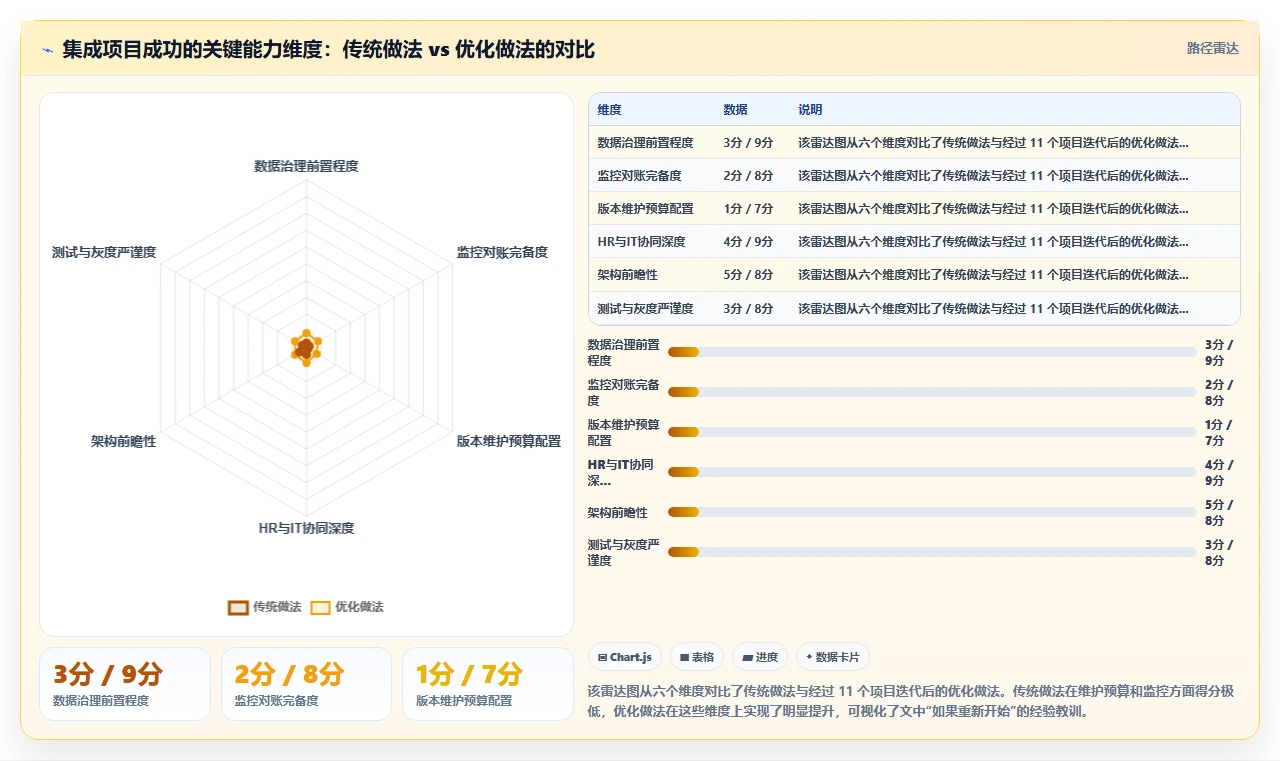The height and width of the screenshot is (761, 1280).
Task: Select the 架构前瞻性 table row
Action: pyautogui.click(x=914, y=275)
